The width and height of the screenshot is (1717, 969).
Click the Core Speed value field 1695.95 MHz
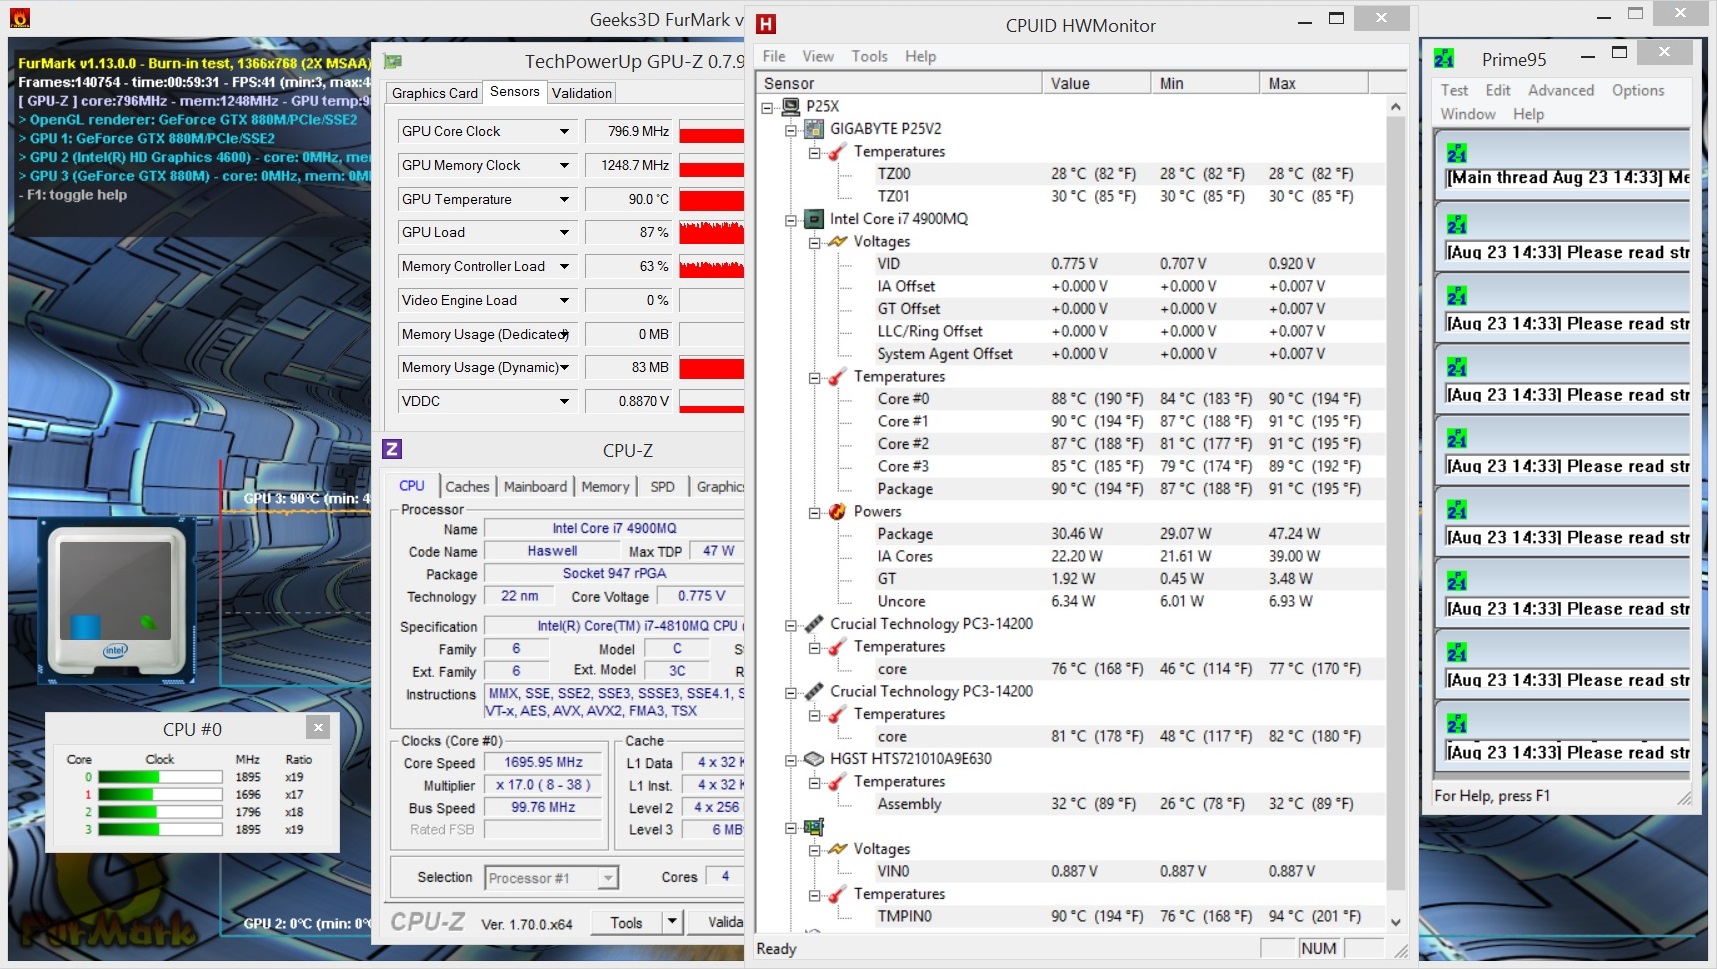pos(543,762)
